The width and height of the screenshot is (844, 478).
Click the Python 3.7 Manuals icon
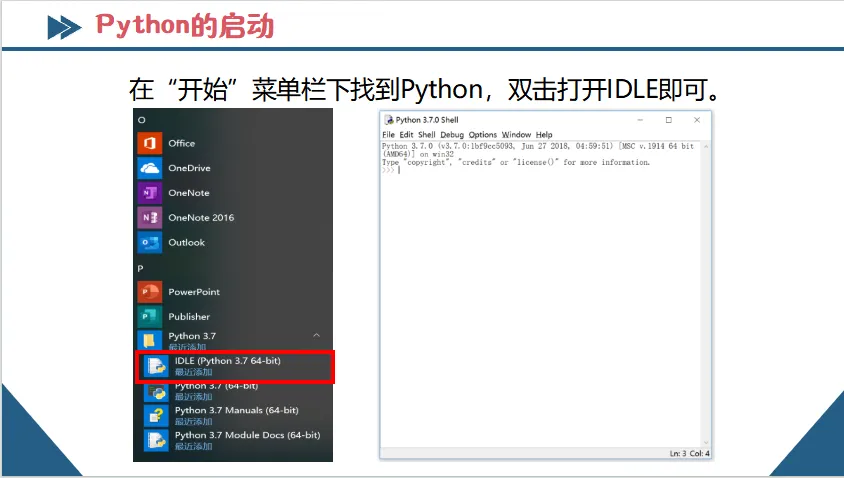pyautogui.click(x=156, y=416)
